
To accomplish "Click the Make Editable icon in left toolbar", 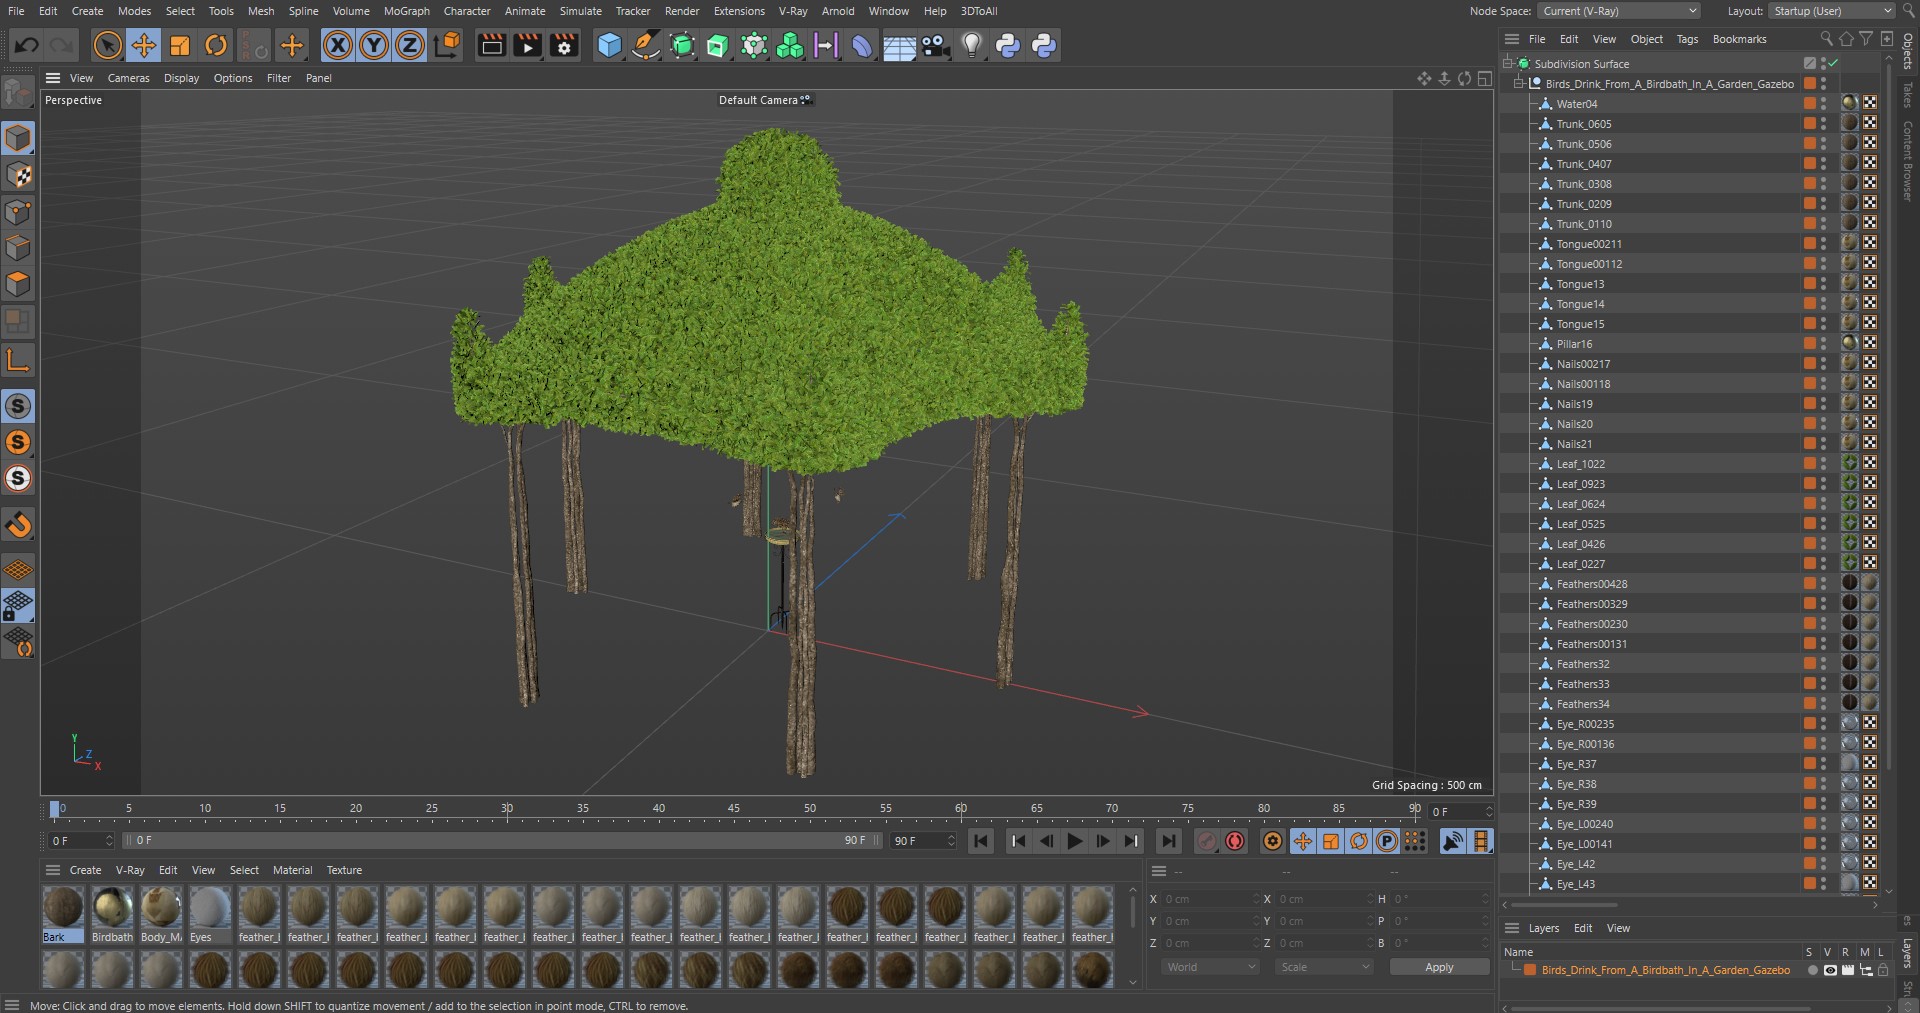I will tap(18, 94).
